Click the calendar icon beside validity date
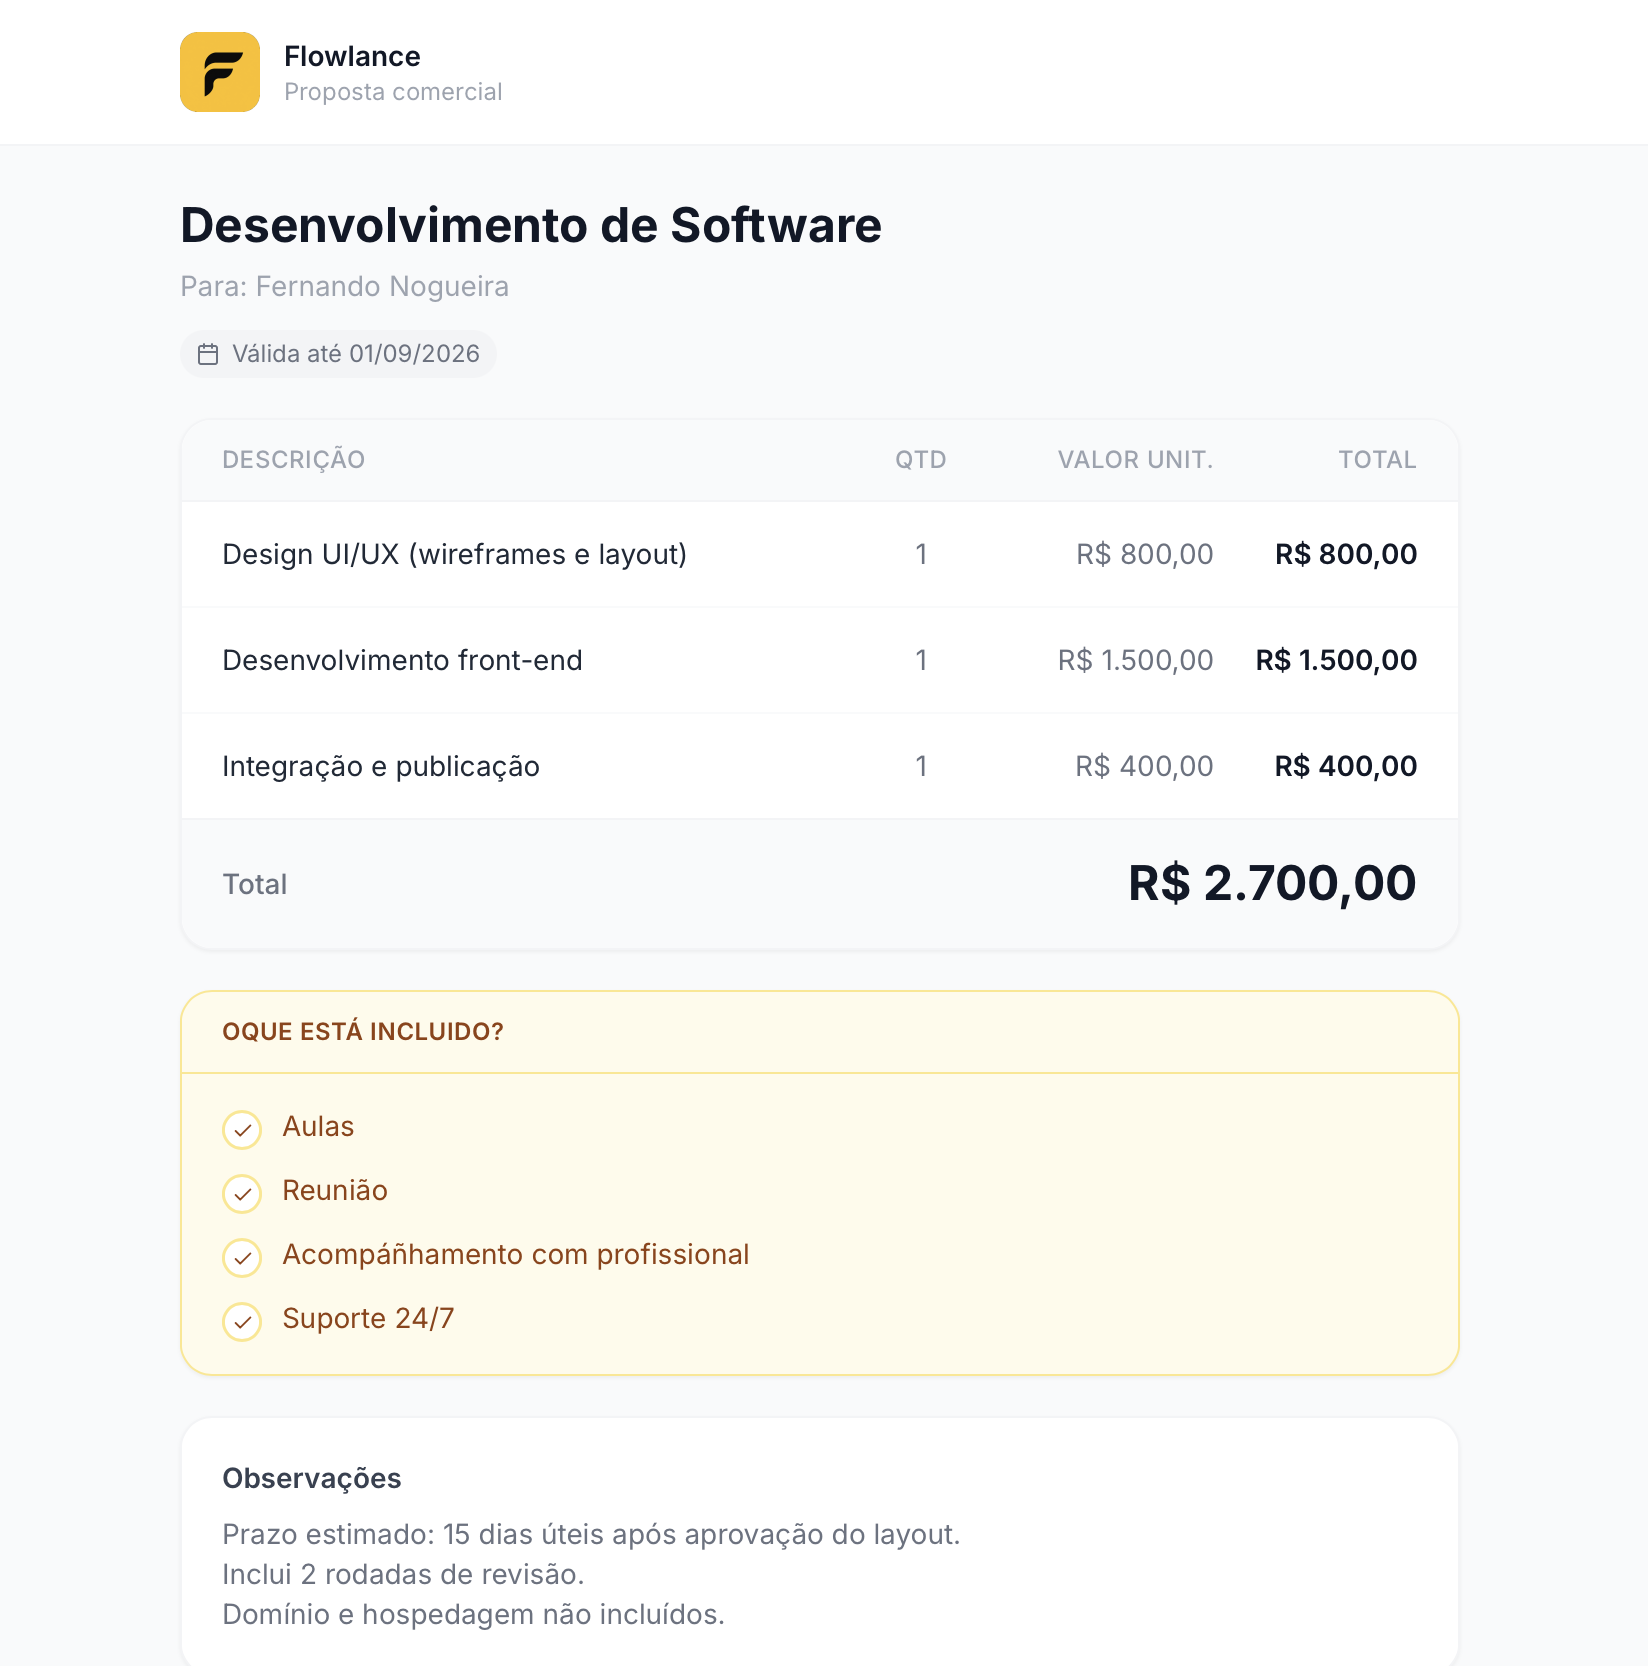The height and width of the screenshot is (1666, 1648). click(208, 354)
